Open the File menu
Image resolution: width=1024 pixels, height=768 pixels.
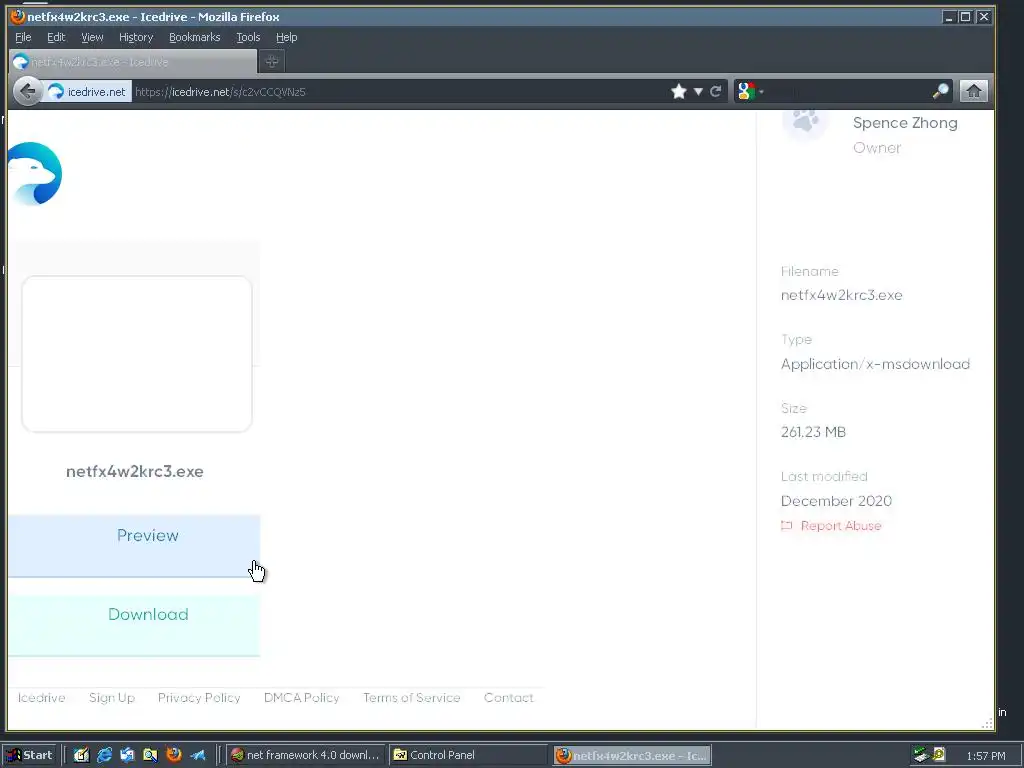pos(23,37)
